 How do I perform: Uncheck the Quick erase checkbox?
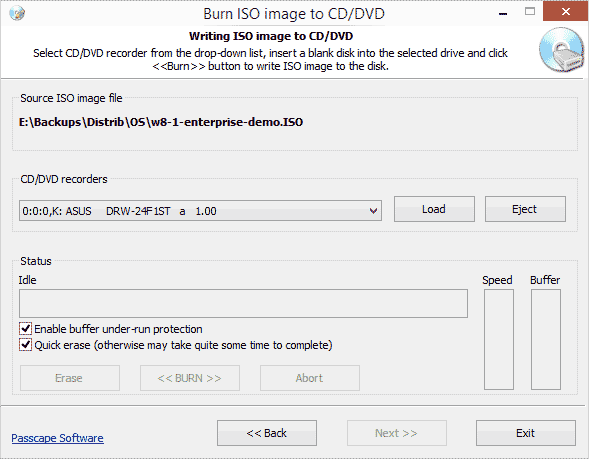25,344
